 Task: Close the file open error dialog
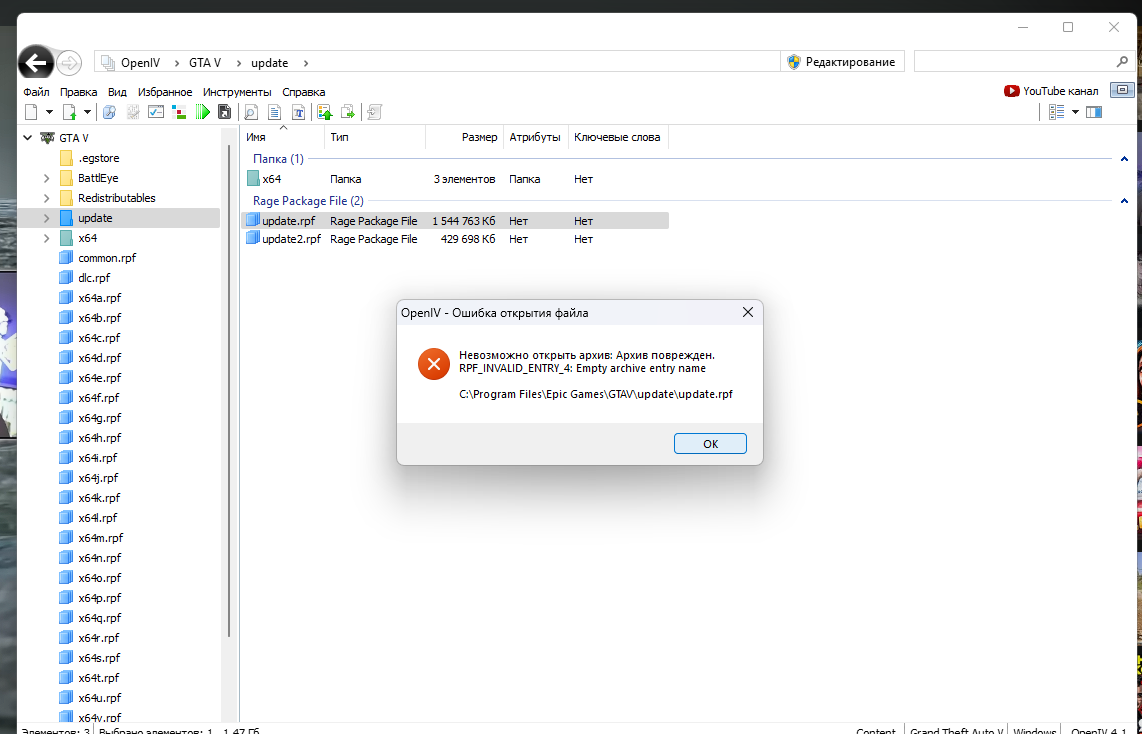[x=747, y=312]
